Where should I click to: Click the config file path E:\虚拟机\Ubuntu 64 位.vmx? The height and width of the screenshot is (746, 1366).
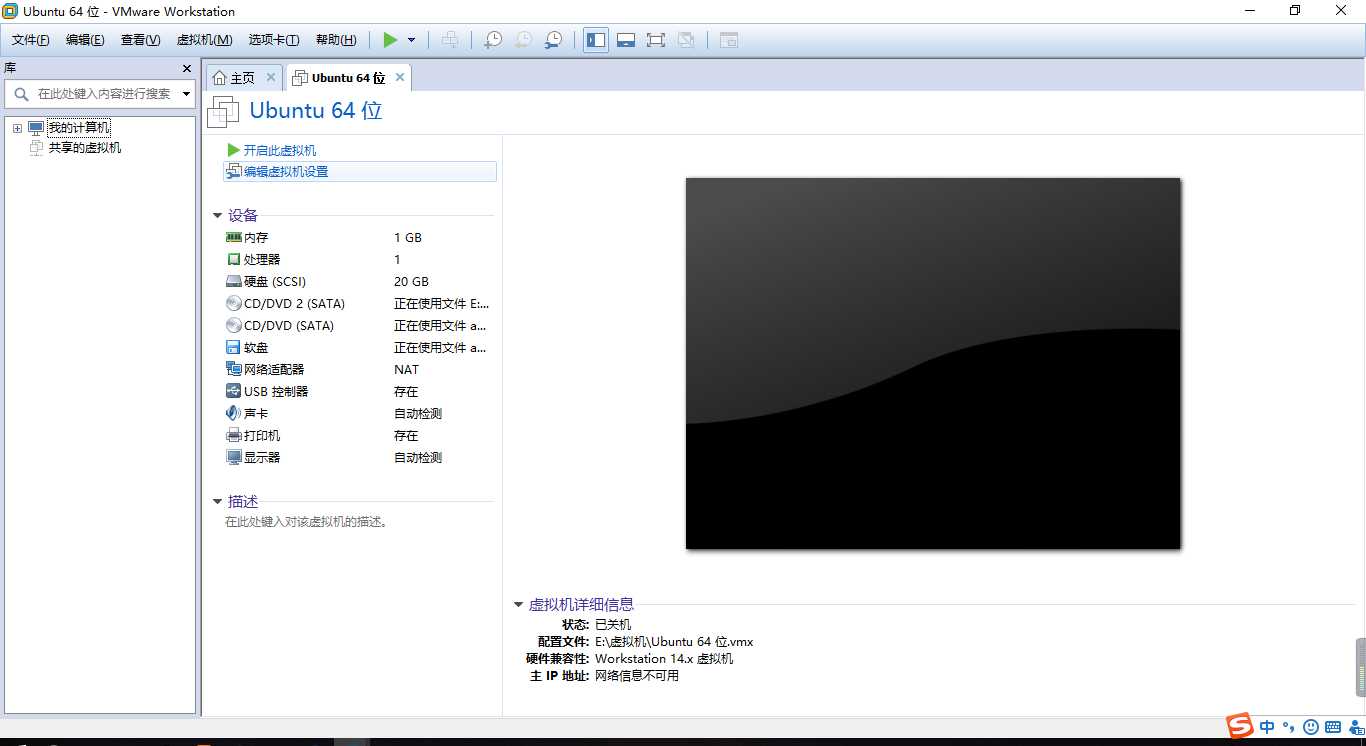click(x=674, y=642)
